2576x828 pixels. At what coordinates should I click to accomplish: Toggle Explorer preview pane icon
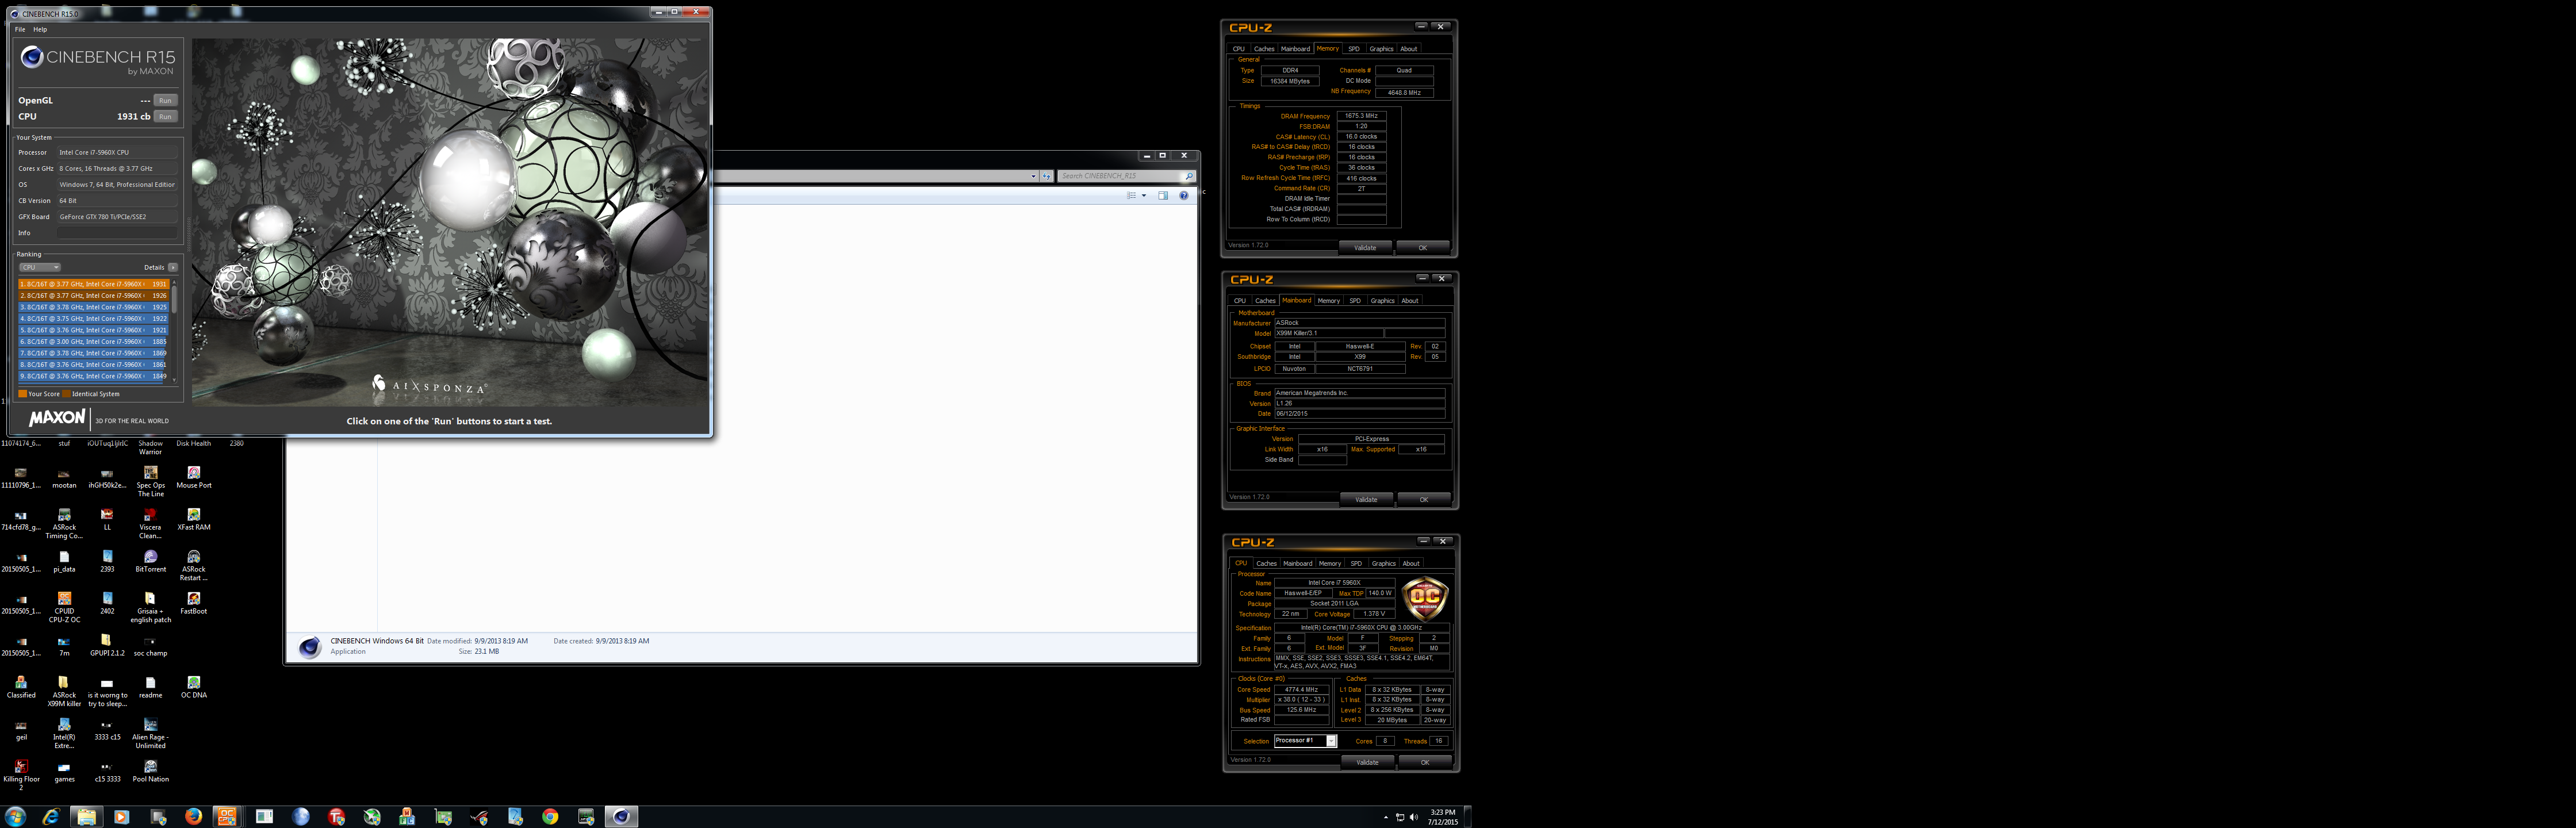(x=1163, y=196)
